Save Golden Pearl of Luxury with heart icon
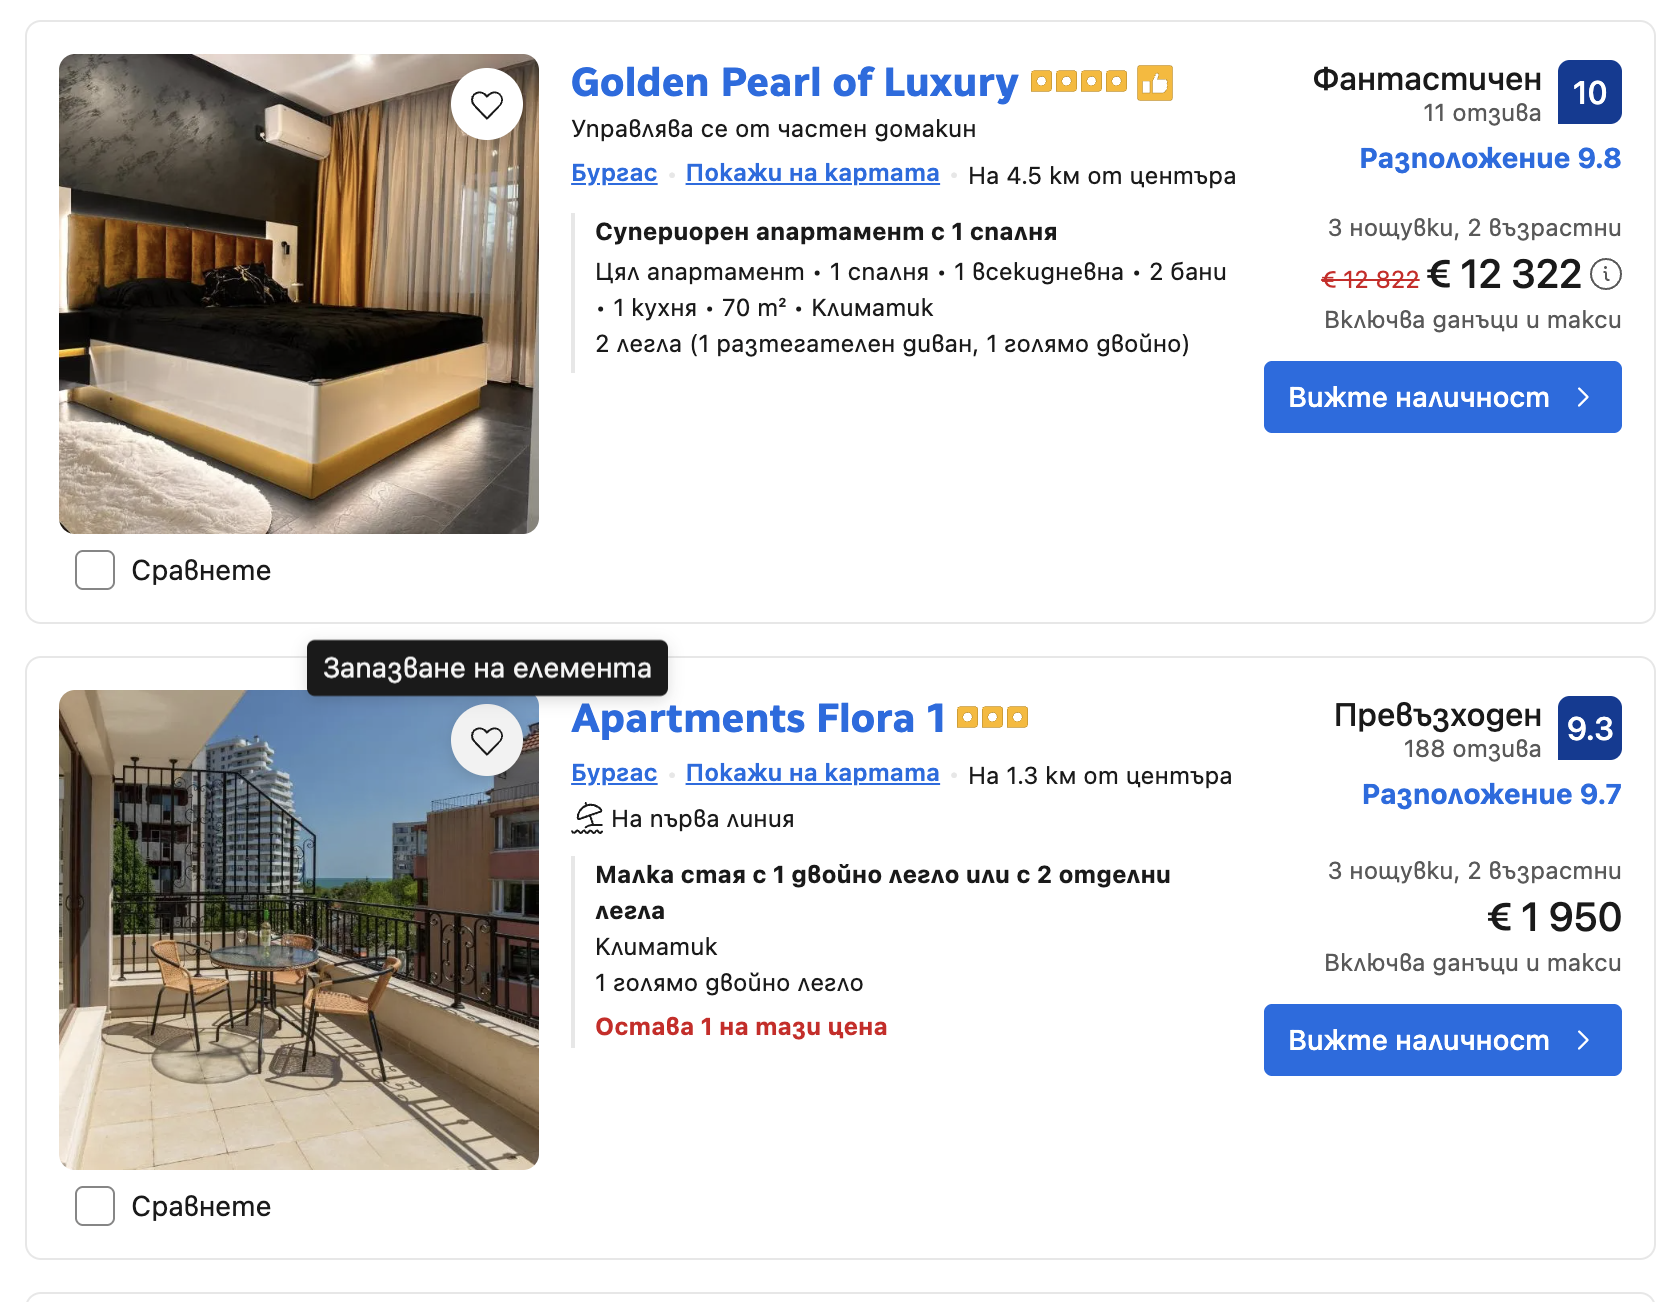 (487, 104)
